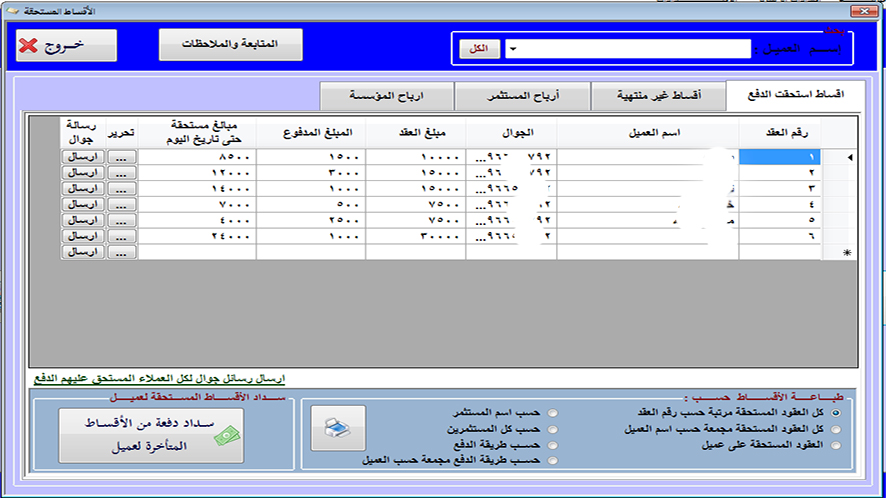886x498 pixels.
Task: Click the new row asterisk marker
Action: 849,253
